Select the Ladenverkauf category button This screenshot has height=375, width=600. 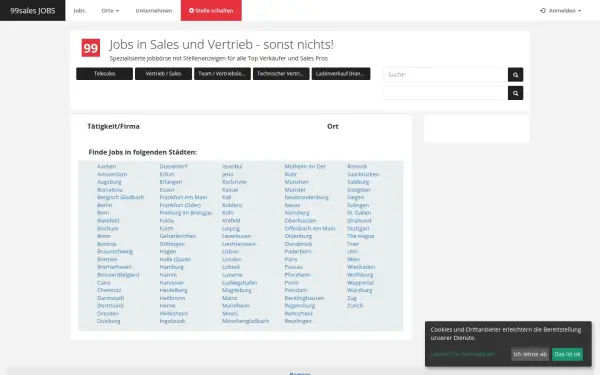click(x=341, y=73)
